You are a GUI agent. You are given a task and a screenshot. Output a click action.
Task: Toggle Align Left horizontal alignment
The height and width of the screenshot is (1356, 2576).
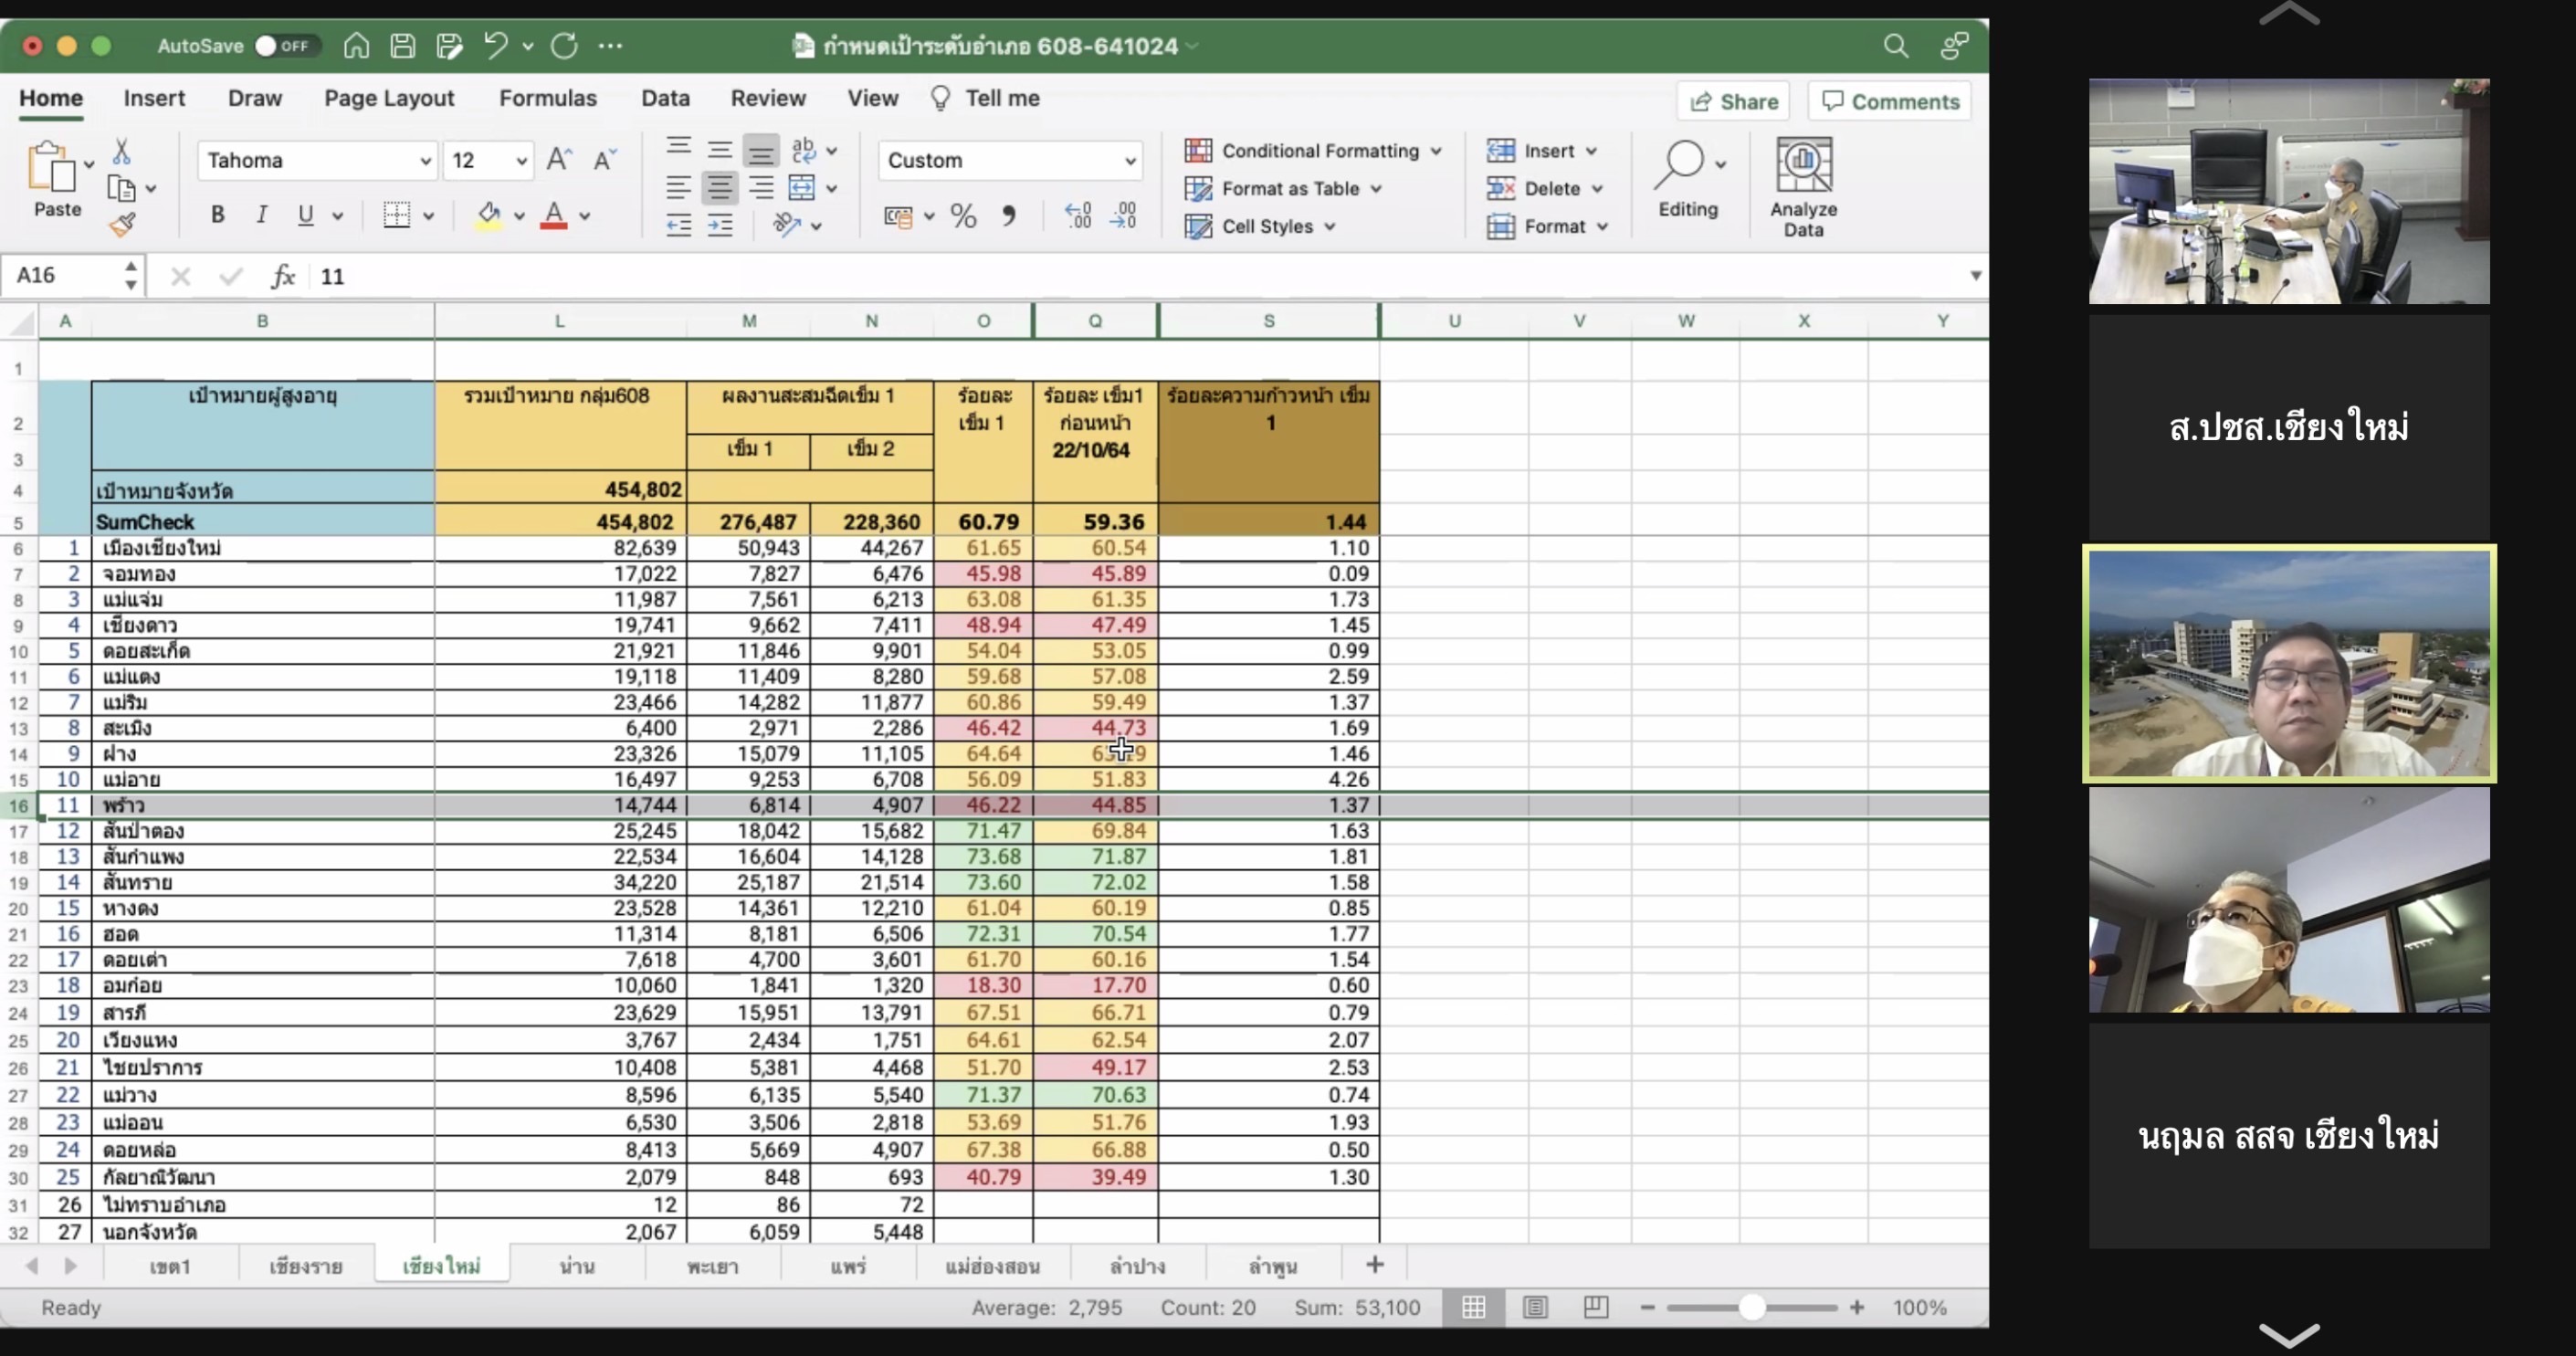pyautogui.click(x=678, y=188)
